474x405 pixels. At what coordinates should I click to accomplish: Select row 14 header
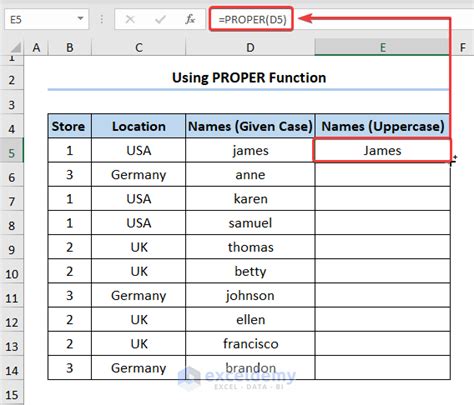(x=12, y=368)
